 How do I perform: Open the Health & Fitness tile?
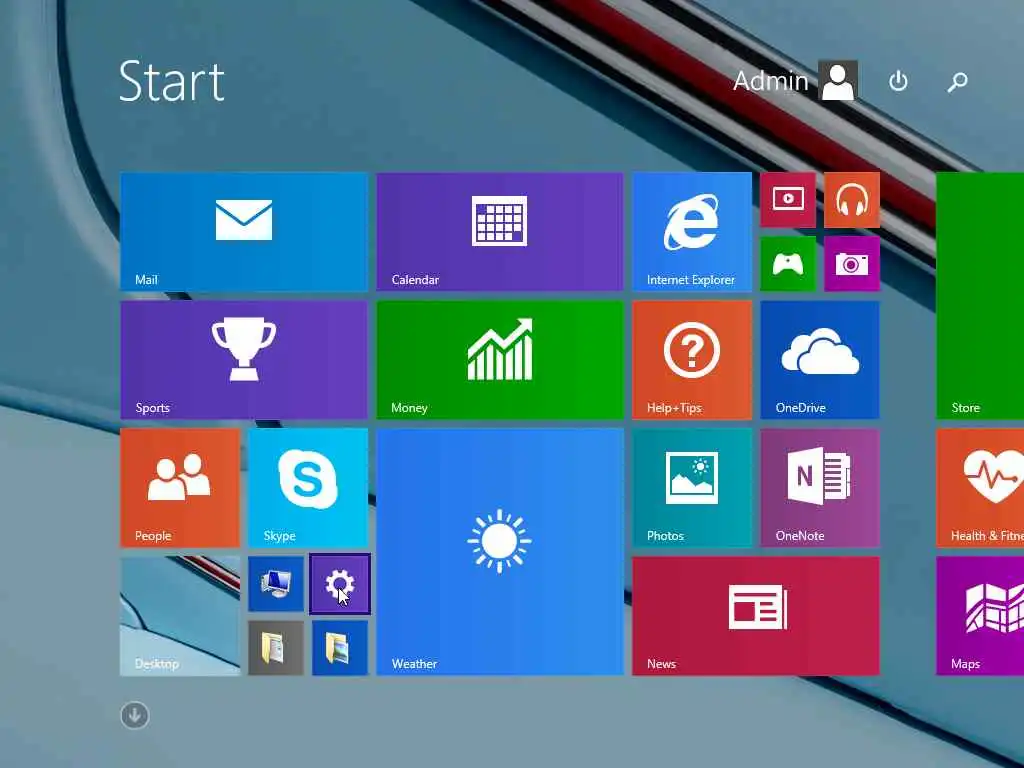[980, 488]
